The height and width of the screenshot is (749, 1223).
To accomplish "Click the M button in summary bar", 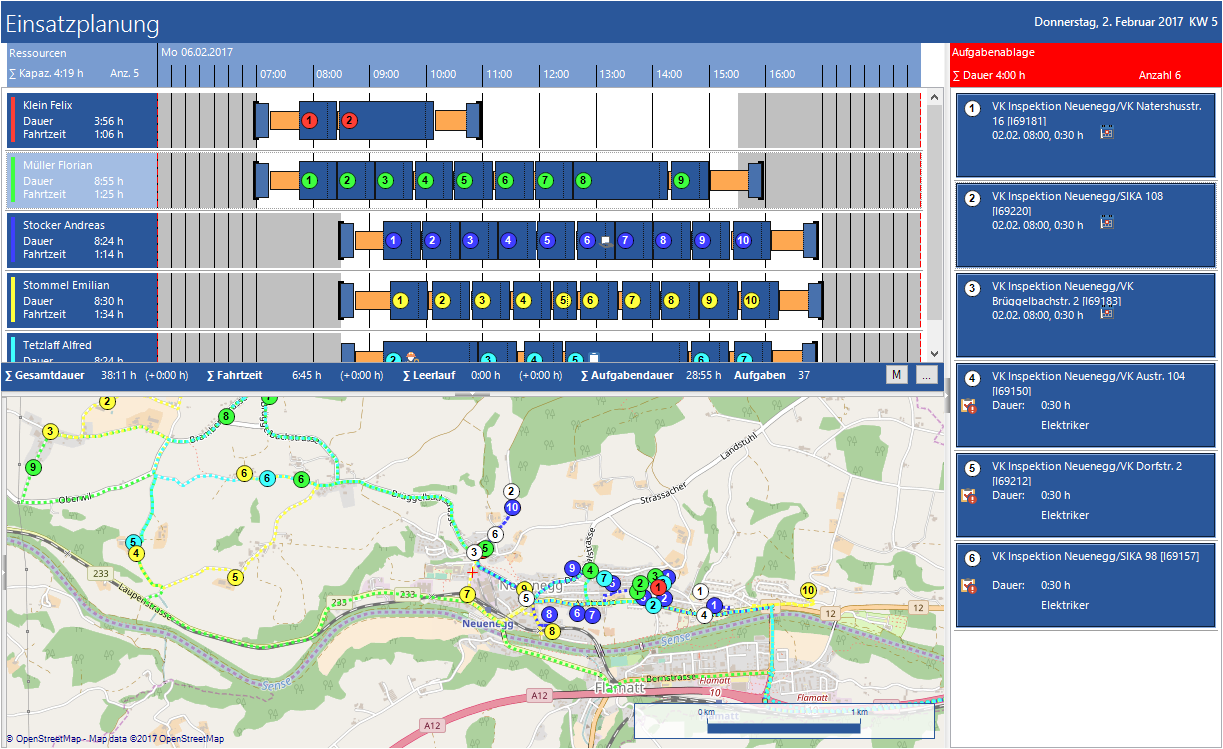I will [897, 375].
